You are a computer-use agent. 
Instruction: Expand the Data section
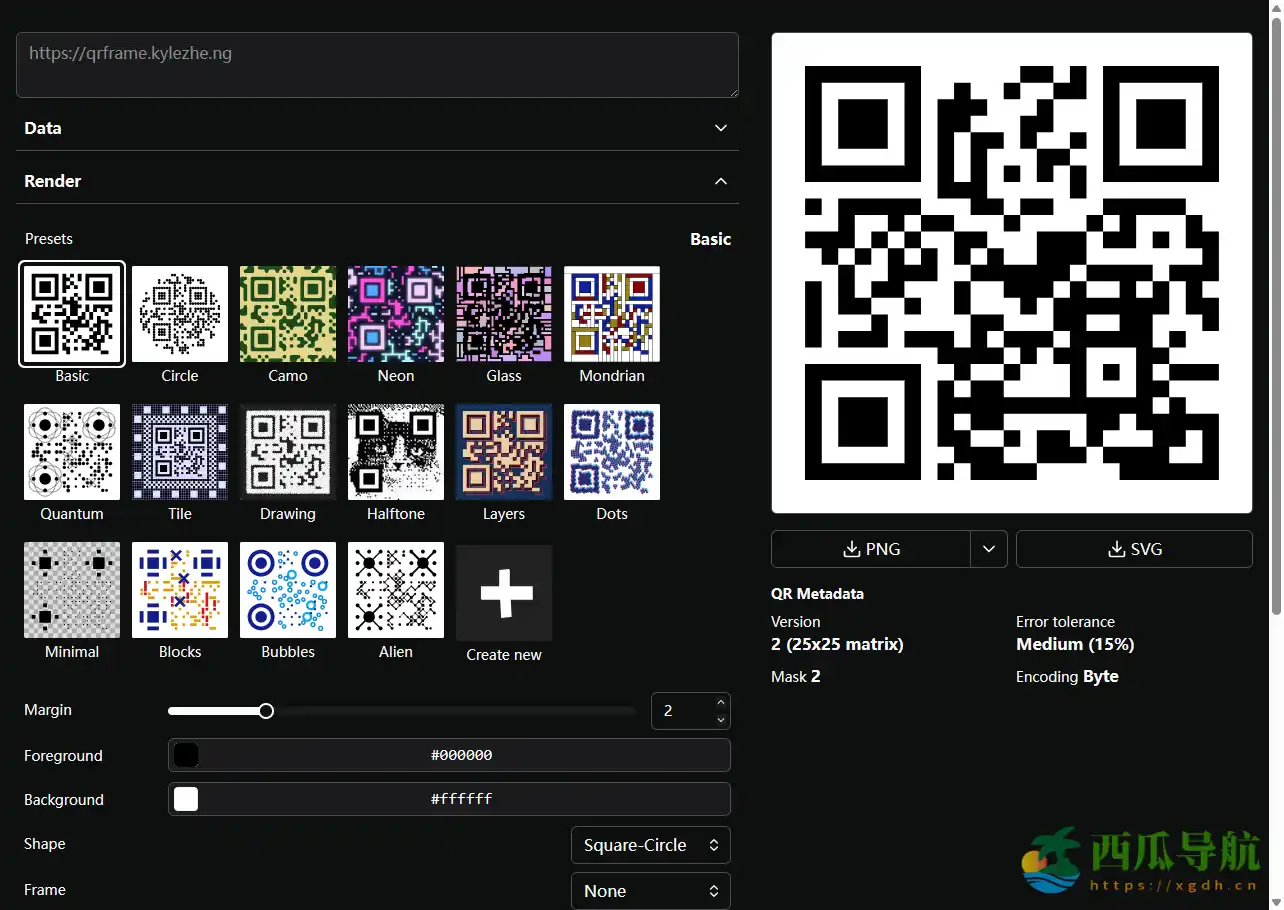720,128
